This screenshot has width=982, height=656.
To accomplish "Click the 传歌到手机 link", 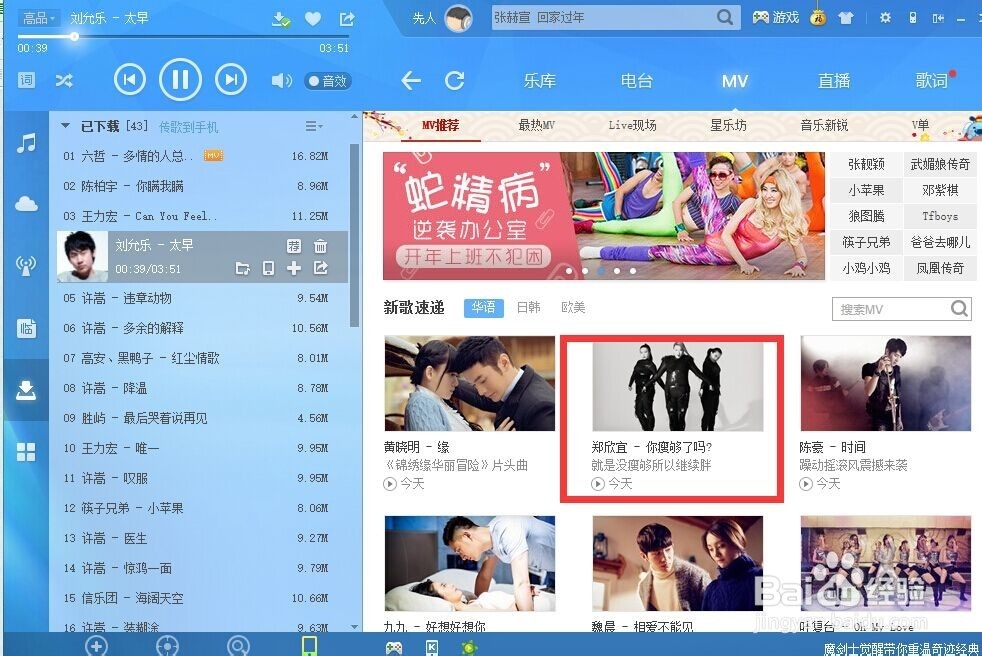I will pos(189,127).
